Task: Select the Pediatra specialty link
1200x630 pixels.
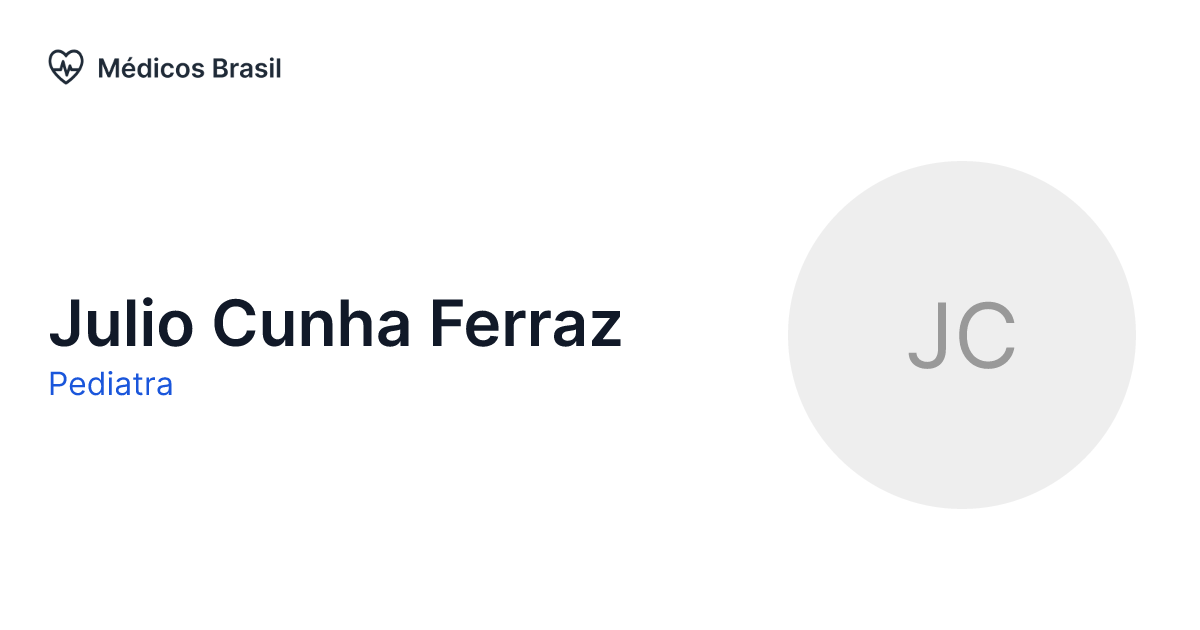Action: click(x=111, y=384)
